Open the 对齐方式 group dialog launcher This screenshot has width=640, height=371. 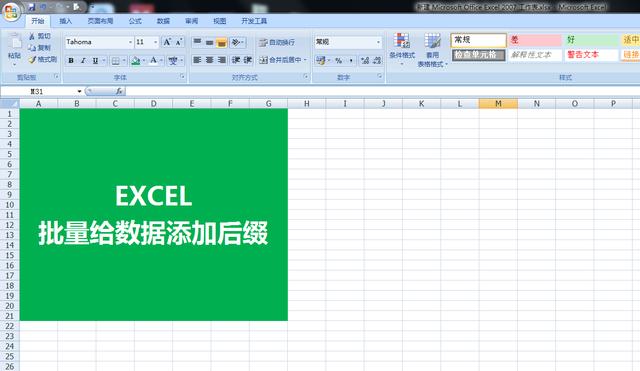[x=305, y=76]
